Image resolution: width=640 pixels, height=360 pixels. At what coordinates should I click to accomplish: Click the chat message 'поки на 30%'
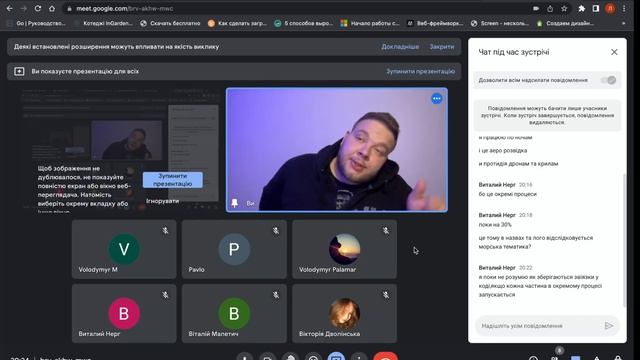(x=495, y=225)
